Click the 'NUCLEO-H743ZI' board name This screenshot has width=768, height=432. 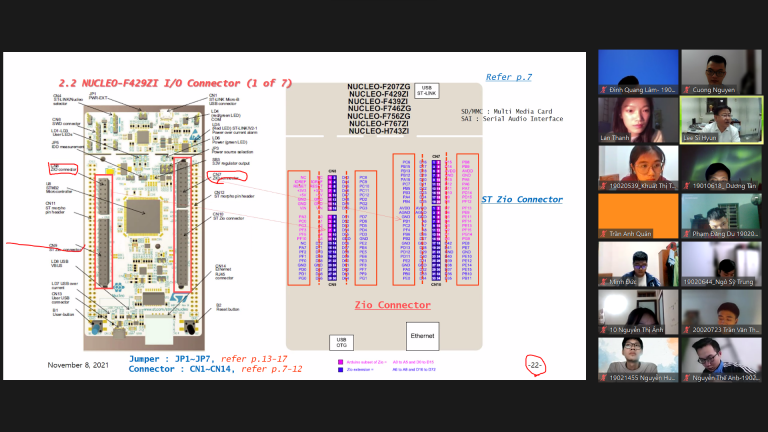379,131
